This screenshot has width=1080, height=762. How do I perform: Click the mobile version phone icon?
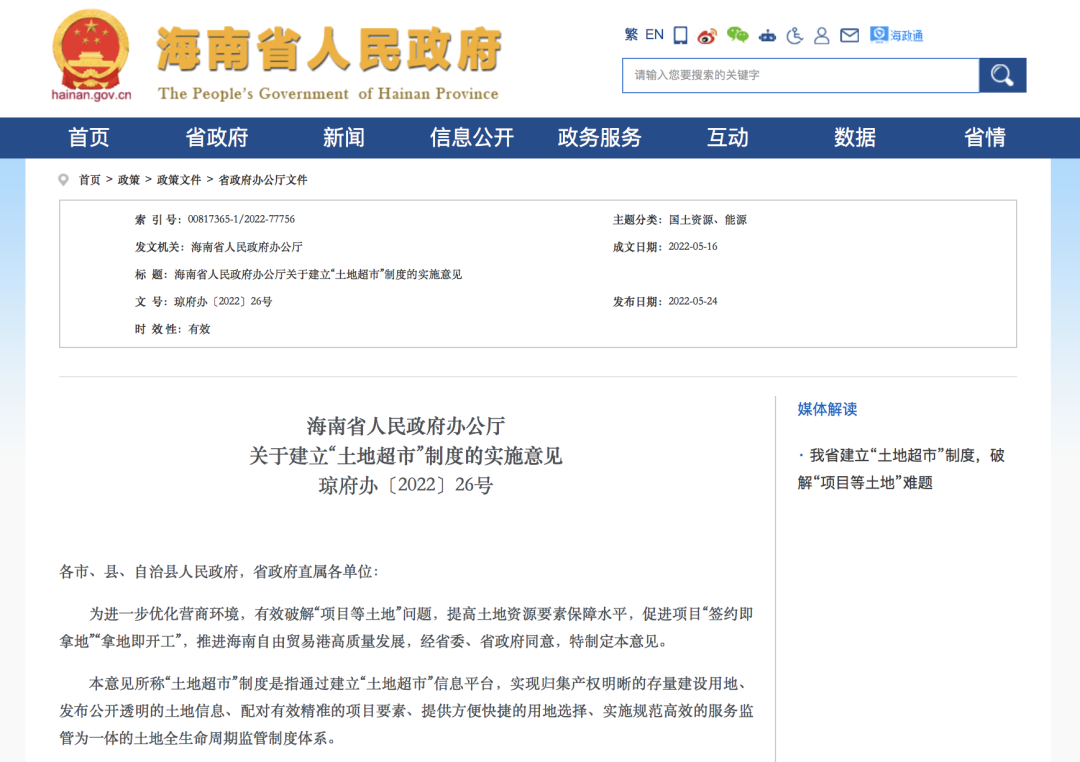(680, 35)
